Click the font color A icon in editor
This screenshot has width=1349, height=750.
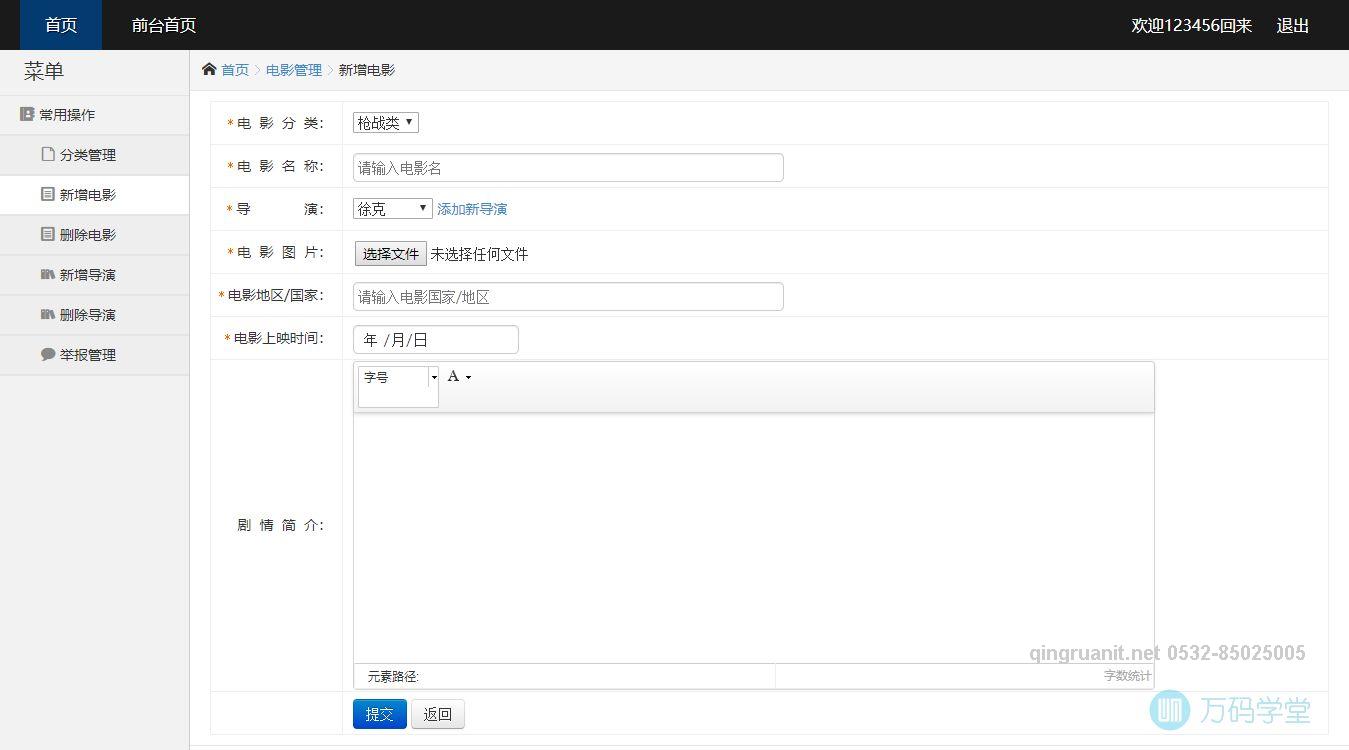click(x=453, y=375)
